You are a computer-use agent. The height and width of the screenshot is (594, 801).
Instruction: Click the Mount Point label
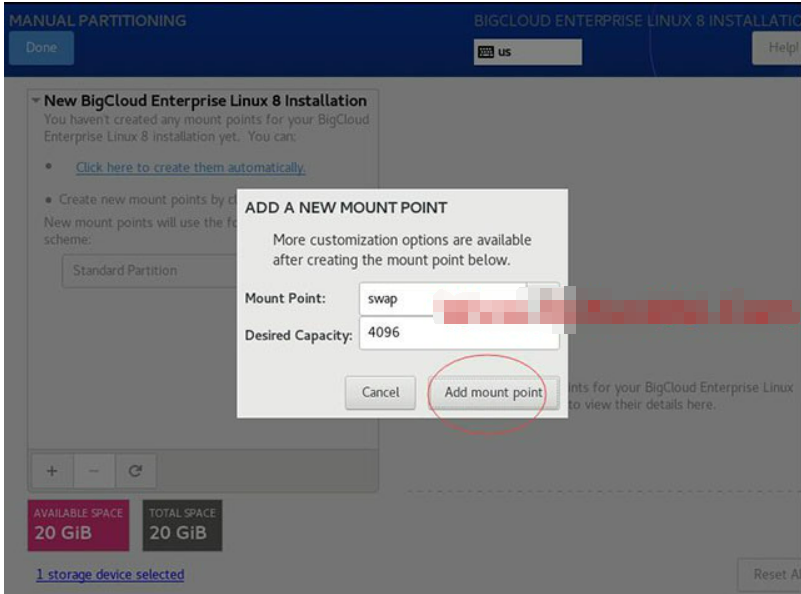[285, 298]
